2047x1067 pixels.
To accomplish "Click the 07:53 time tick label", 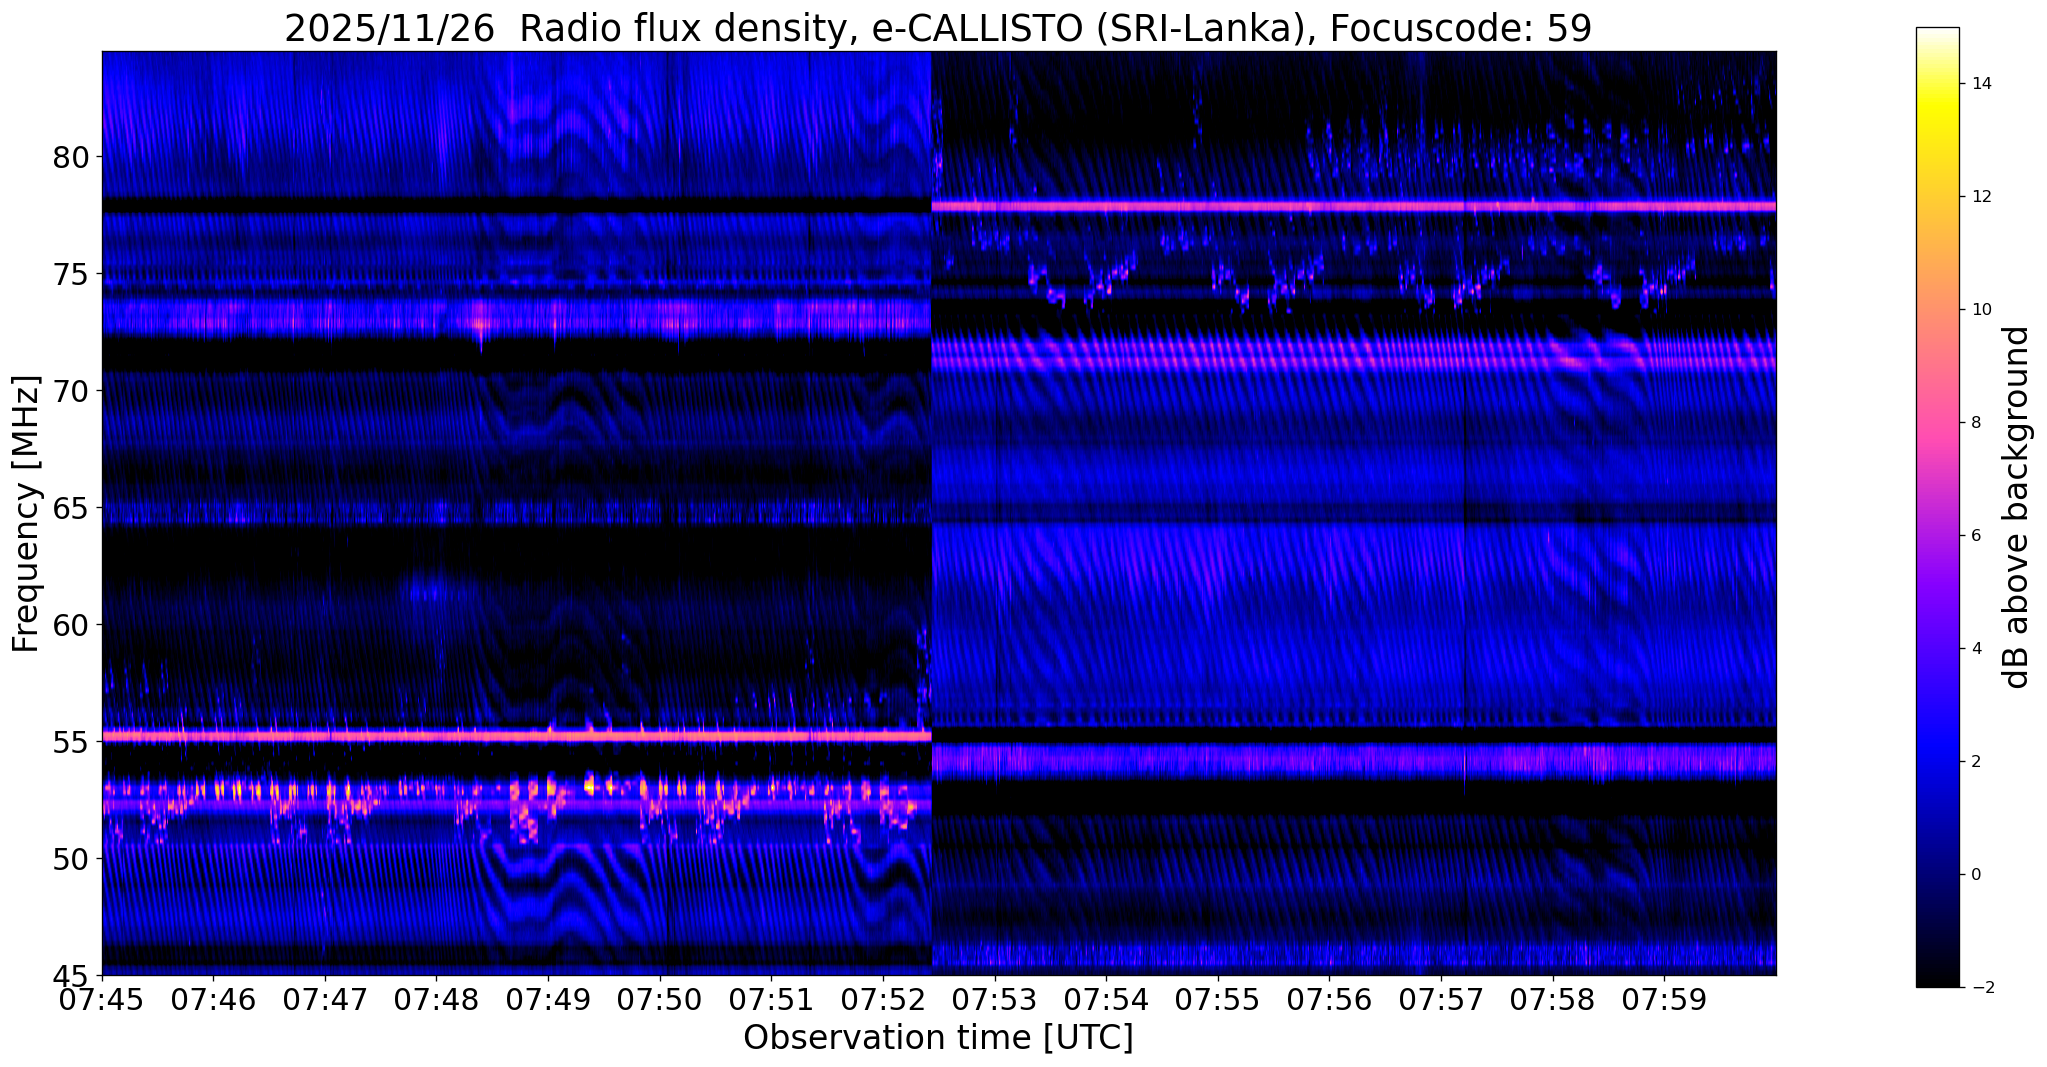I will (x=994, y=999).
